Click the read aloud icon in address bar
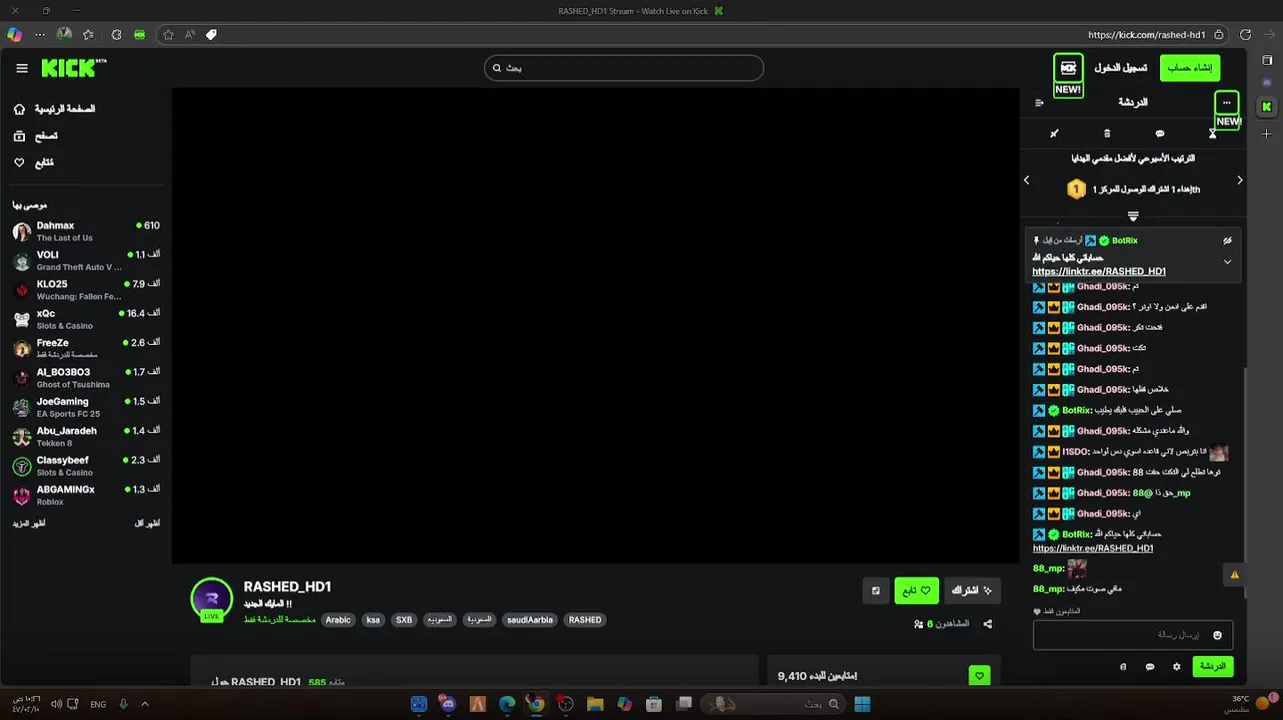1283x720 pixels. coord(190,34)
